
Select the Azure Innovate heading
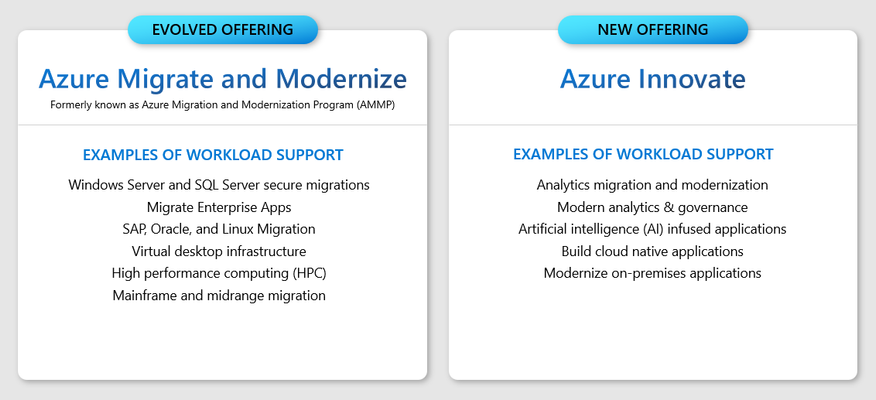(x=653, y=78)
